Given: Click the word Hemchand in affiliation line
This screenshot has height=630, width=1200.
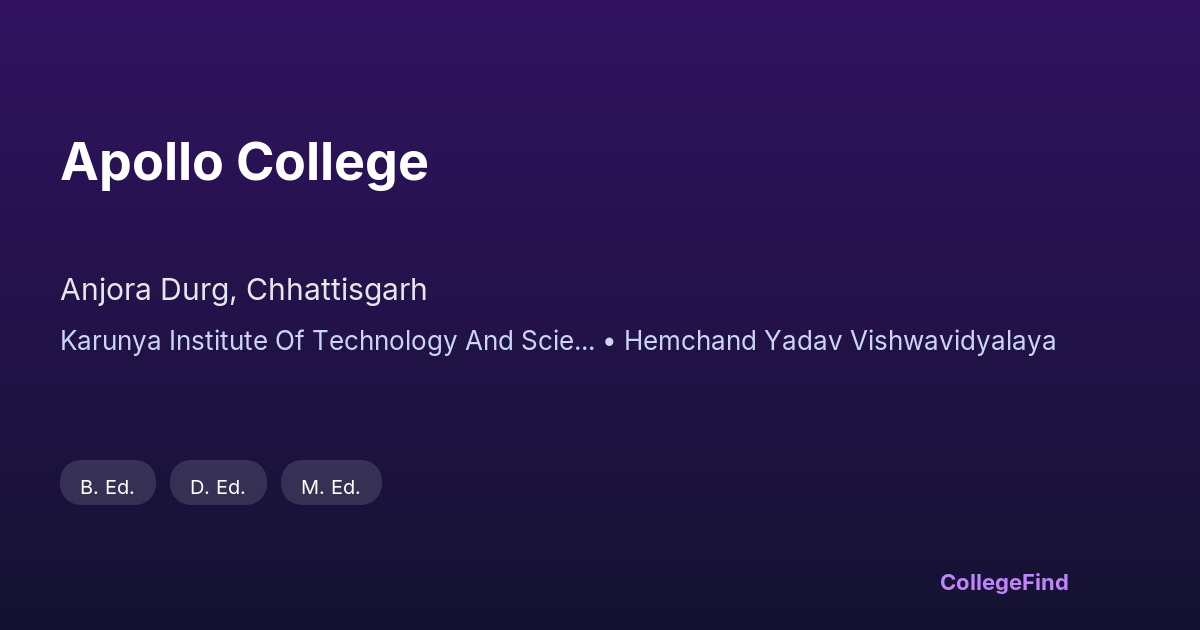Looking at the screenshot, I should [x=690, y=341].
